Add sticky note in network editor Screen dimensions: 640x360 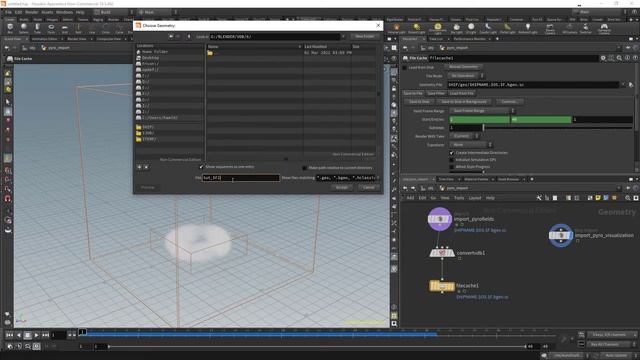pos(598,198)
